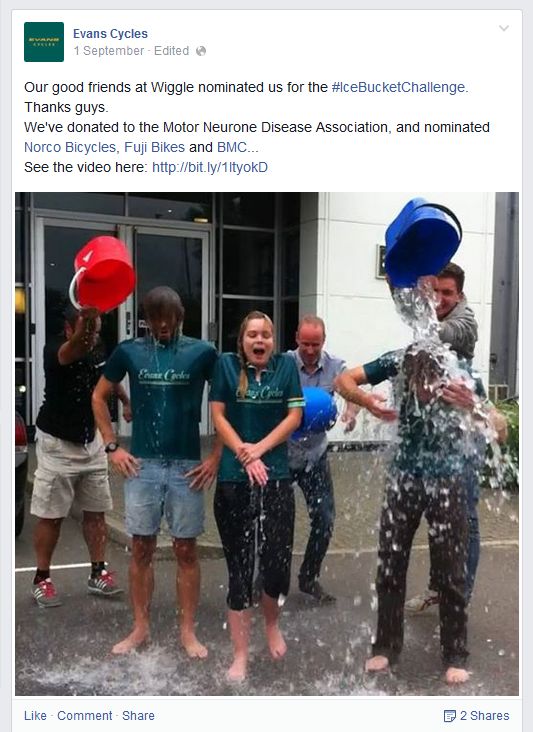Screen dimensions: 533x732
Task: Visit the Fuji Bikes page link
Action: 154,147
